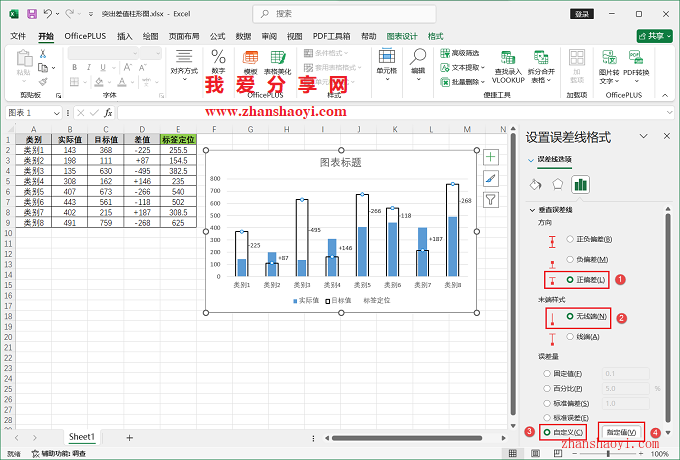Select 固定值 fixed value radio
680x460 pixels.
547,374
